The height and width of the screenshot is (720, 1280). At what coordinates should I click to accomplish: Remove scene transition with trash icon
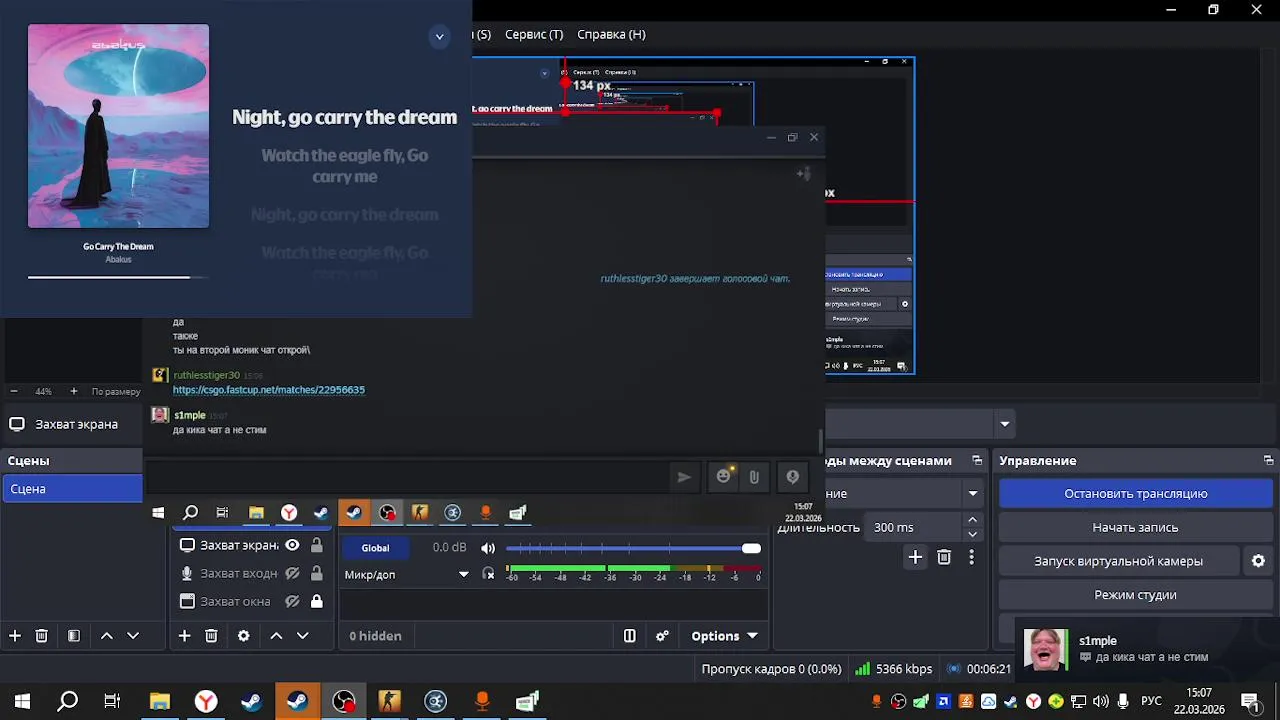click(x=944, y=557)
